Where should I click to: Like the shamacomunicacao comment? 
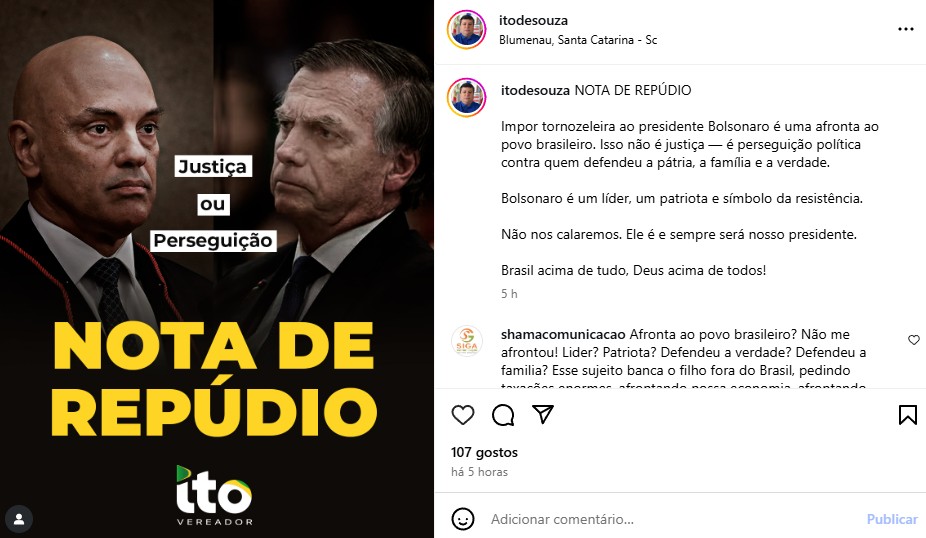click(x=914, y=340)
